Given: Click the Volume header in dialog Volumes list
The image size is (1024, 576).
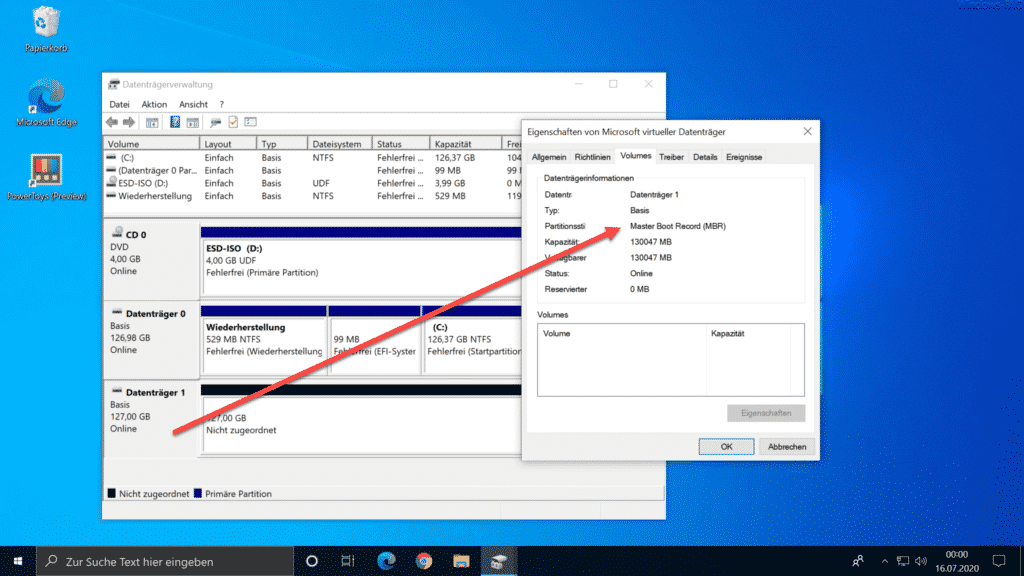Looking at the screenshot, I should tap(622, 334).
